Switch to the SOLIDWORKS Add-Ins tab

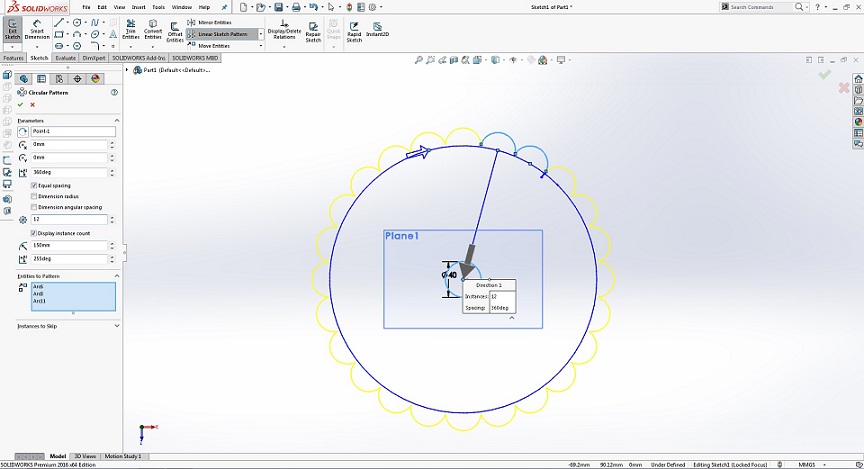pos(139,58)
